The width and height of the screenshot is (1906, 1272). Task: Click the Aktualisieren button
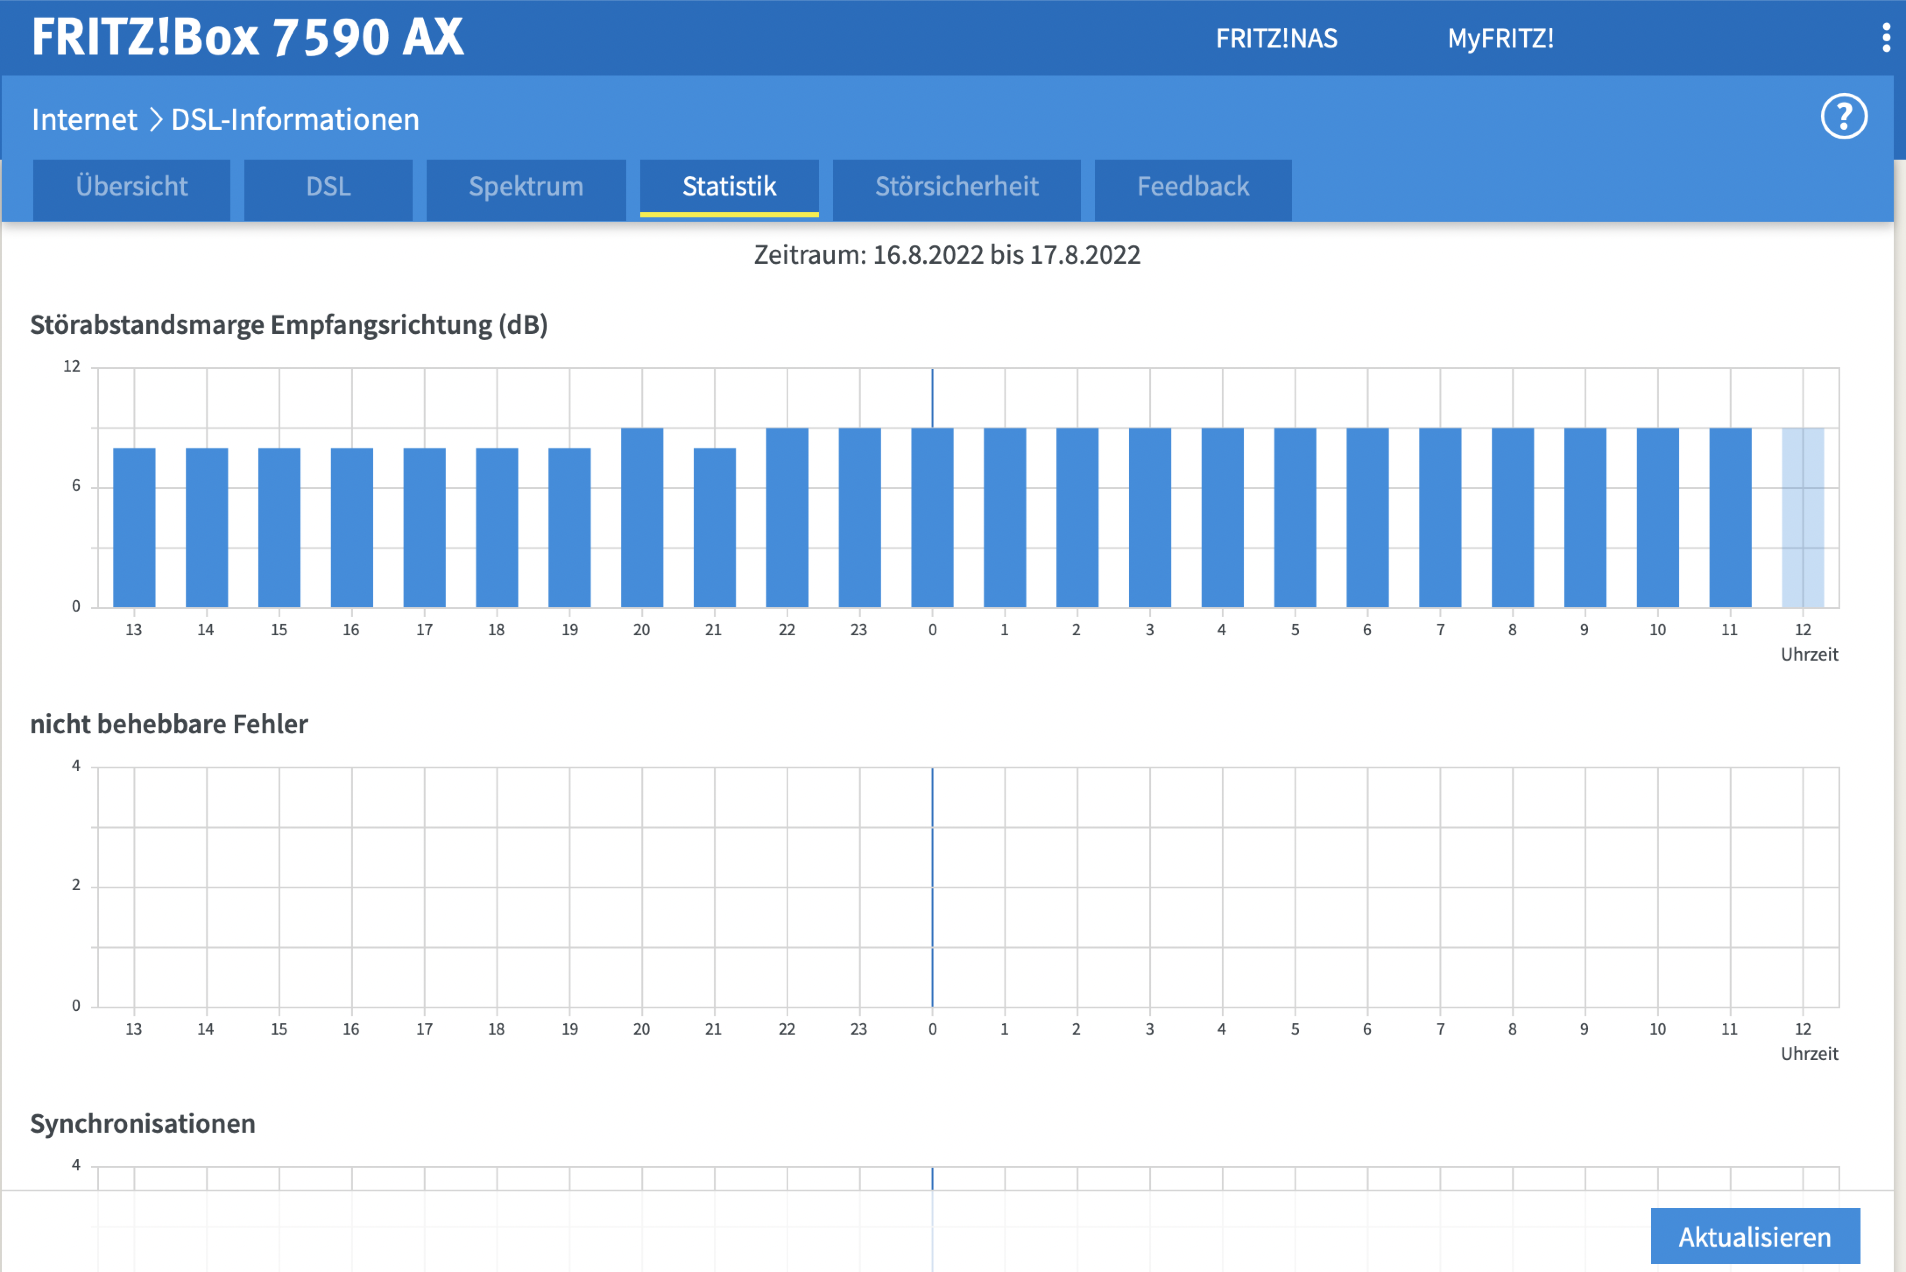click(x=1755, y=1237)
